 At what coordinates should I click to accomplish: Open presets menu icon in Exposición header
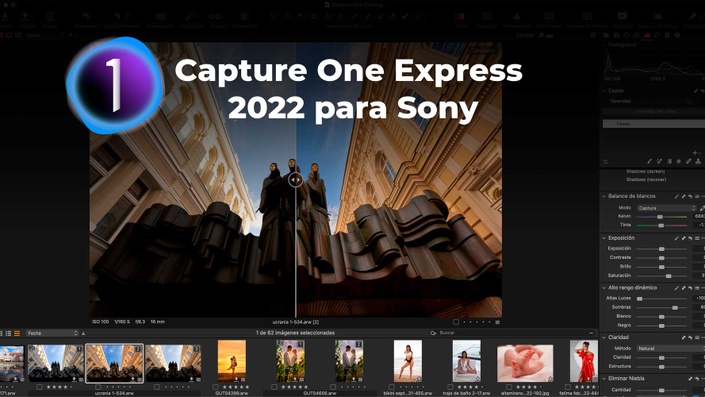(697, 238)
